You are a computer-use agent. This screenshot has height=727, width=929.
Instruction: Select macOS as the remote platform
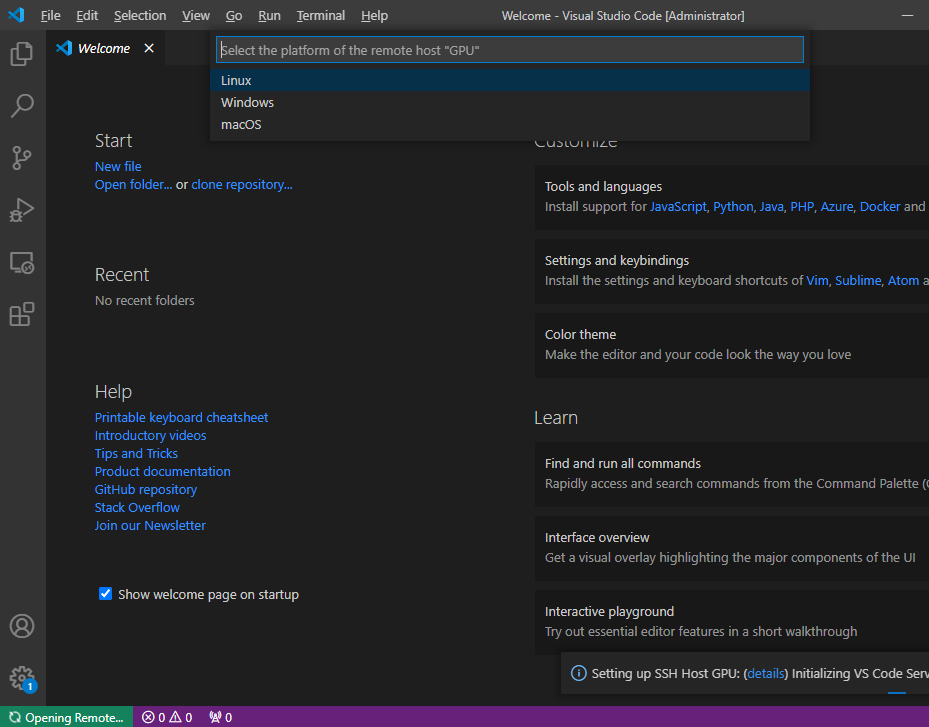(x=510, y=124)
